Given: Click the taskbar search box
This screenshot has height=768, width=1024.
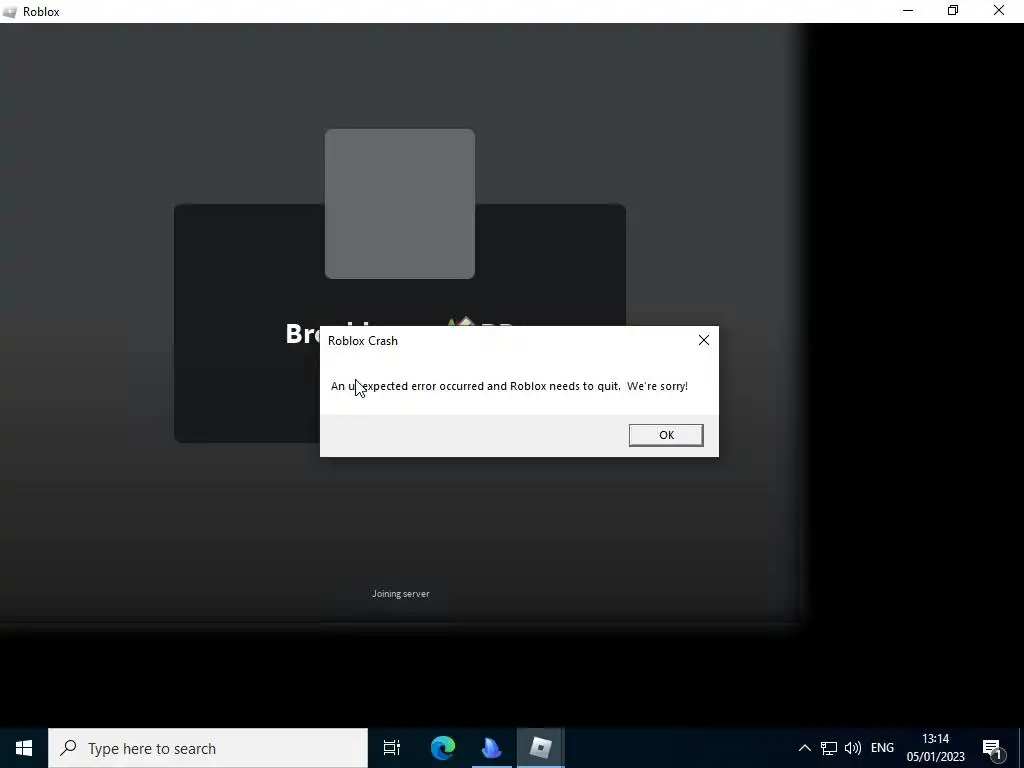Looking at the screenshot, I should pos(208,748).
